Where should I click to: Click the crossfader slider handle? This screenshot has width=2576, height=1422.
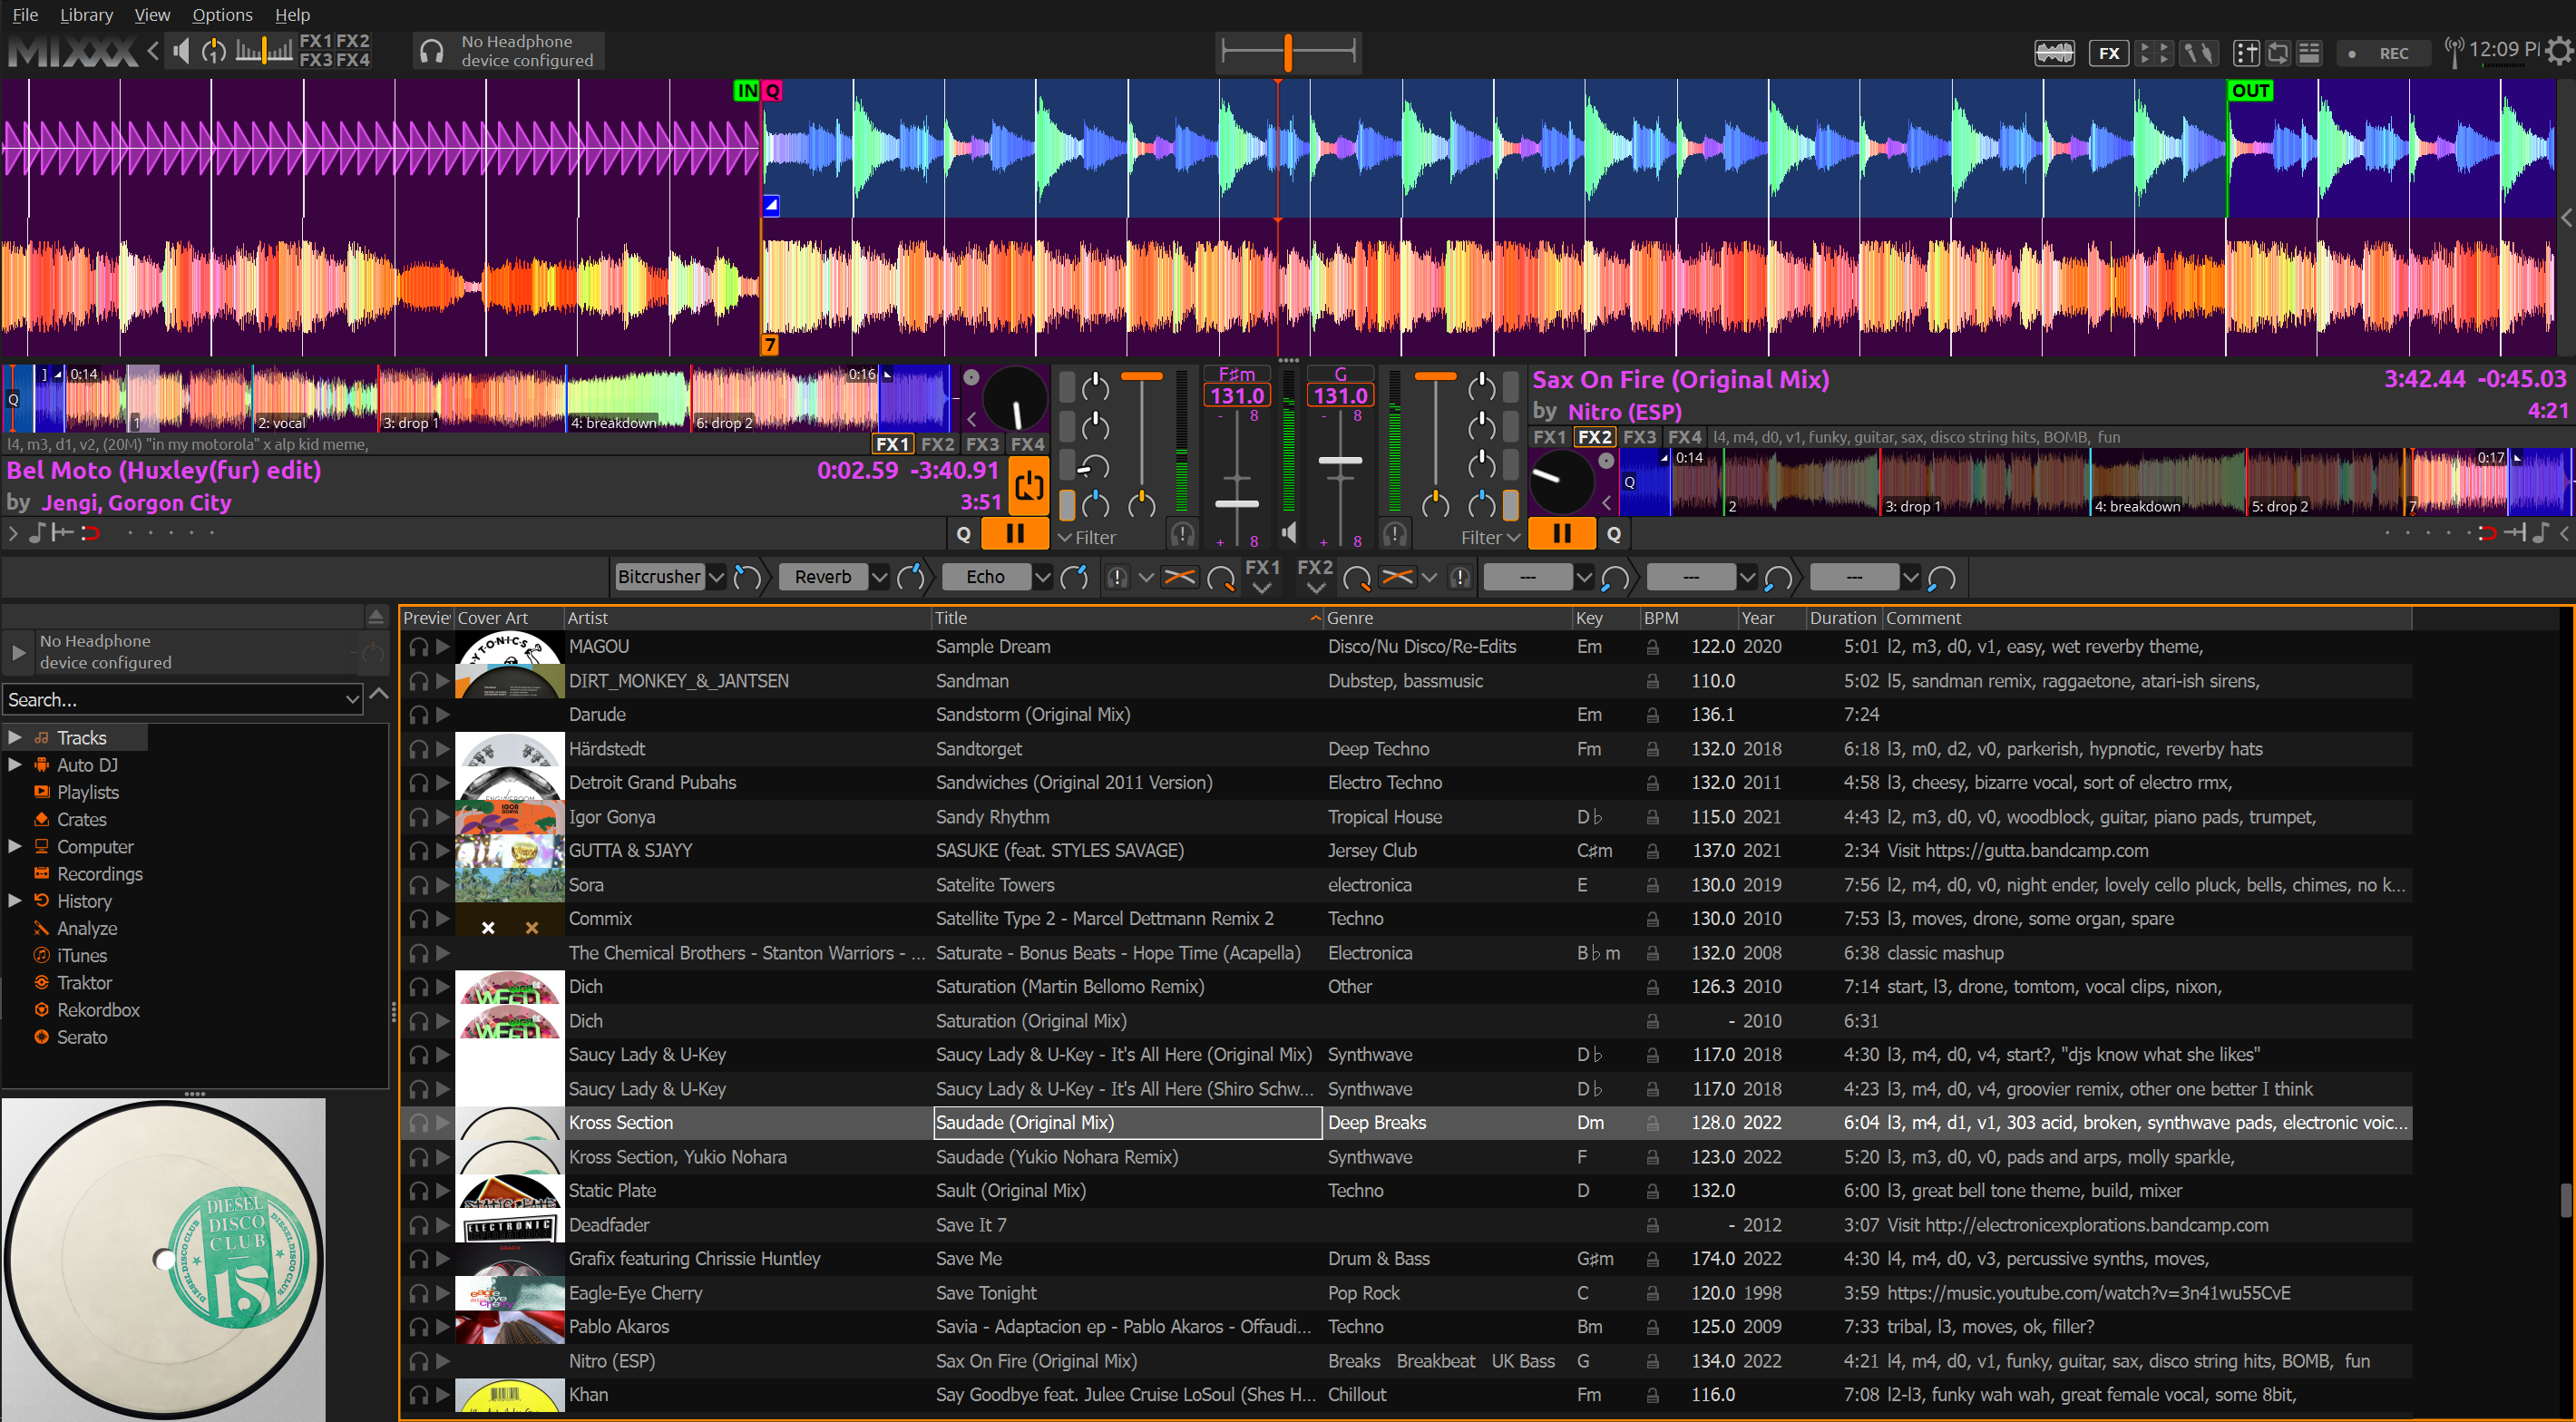[x=1288, y=52]
